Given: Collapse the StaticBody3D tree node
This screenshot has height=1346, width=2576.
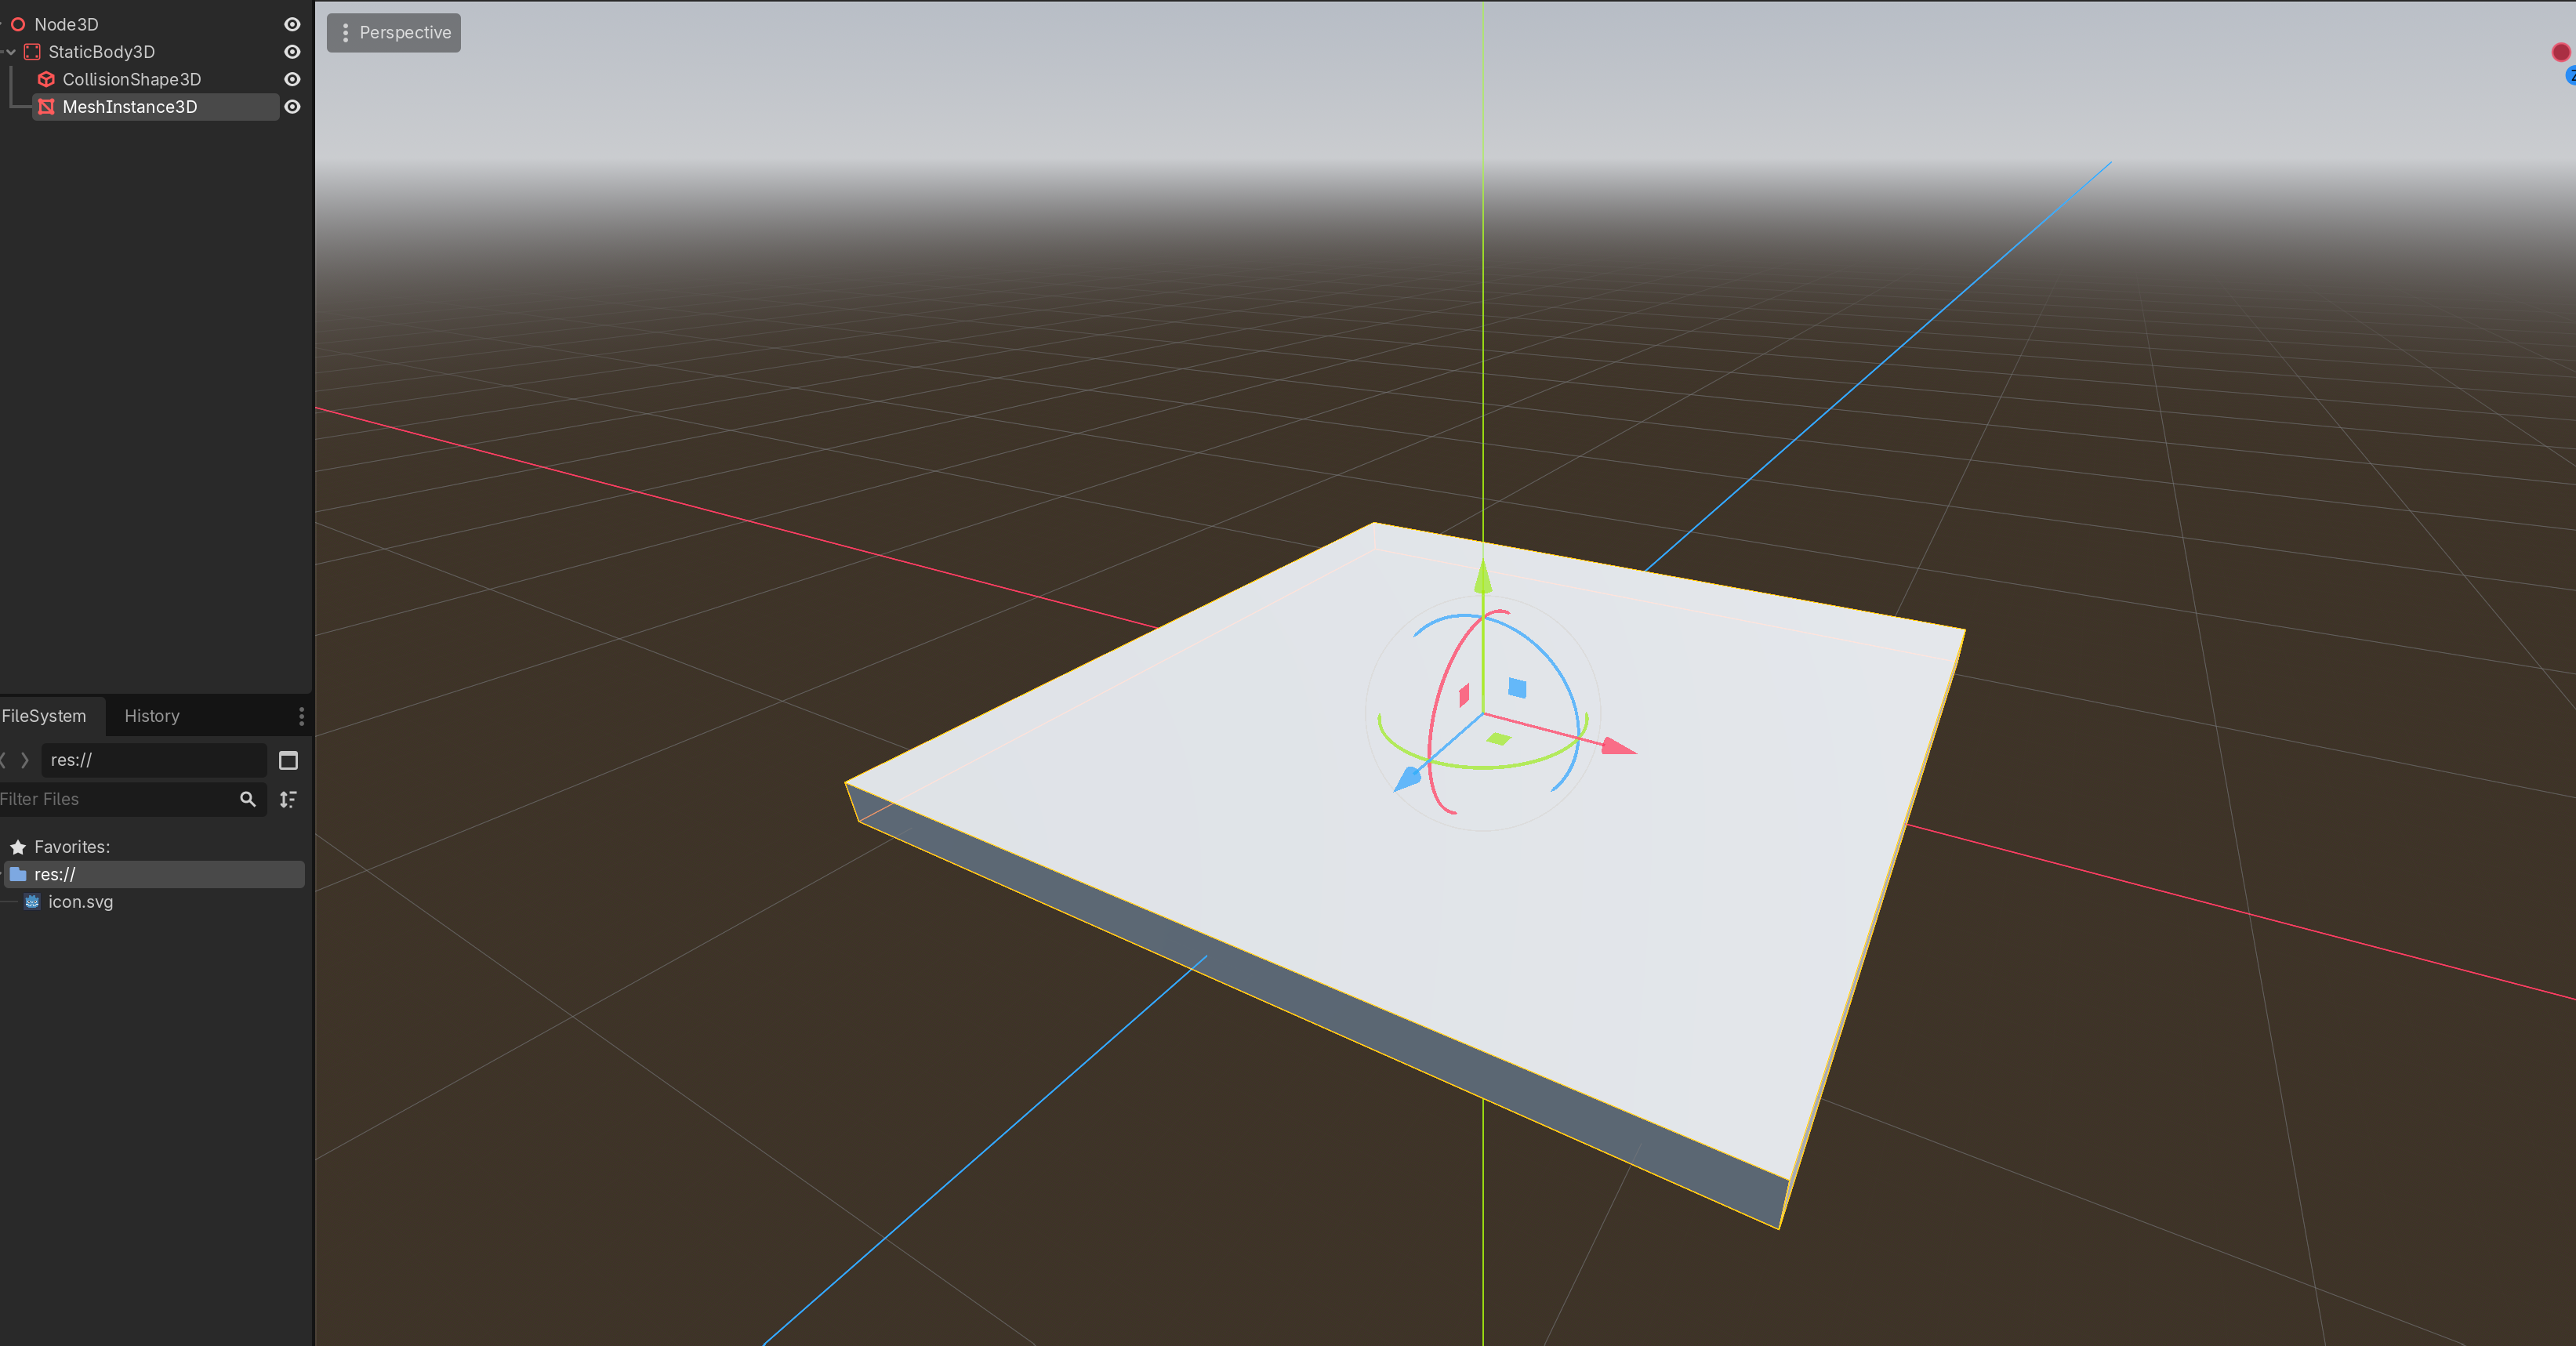Looking at the screenshot, I should tap(11, 52).
